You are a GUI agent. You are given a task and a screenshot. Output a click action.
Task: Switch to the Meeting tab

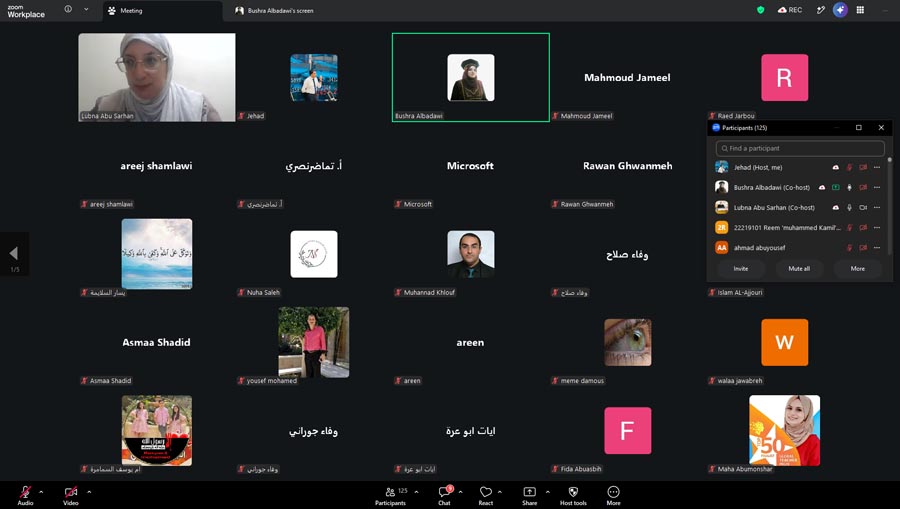tap(162, 11)
